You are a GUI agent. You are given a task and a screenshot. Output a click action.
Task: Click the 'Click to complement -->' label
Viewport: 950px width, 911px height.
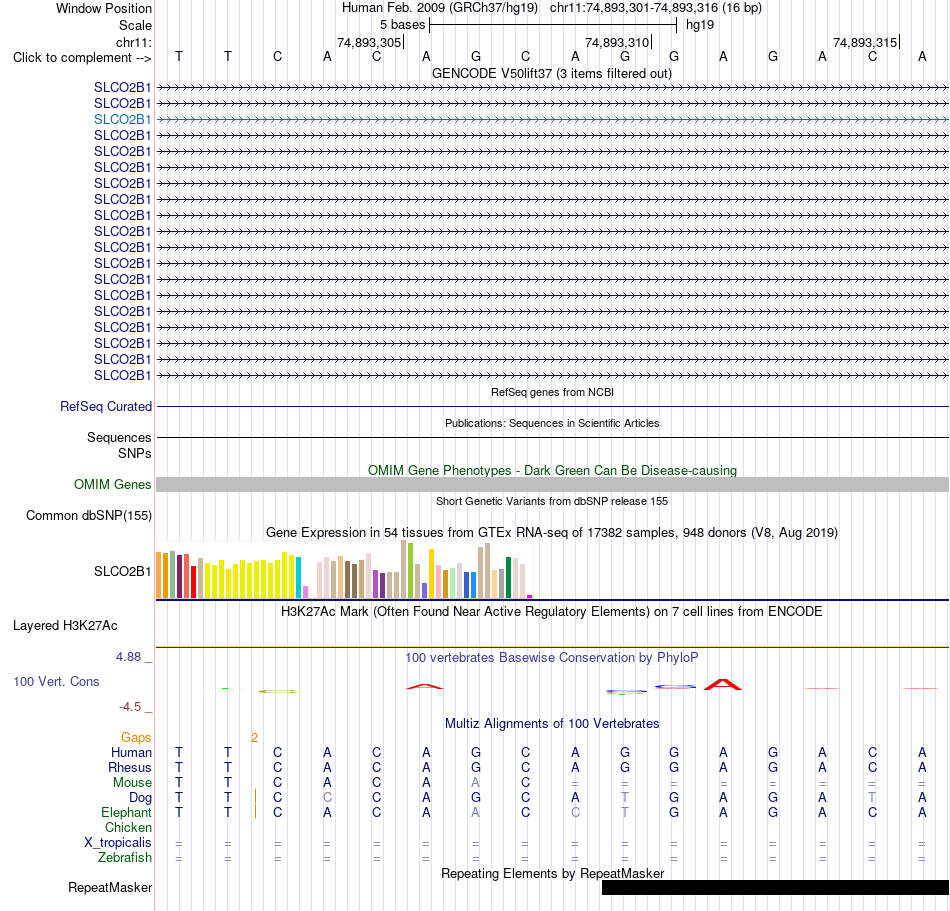pos(82,58)
